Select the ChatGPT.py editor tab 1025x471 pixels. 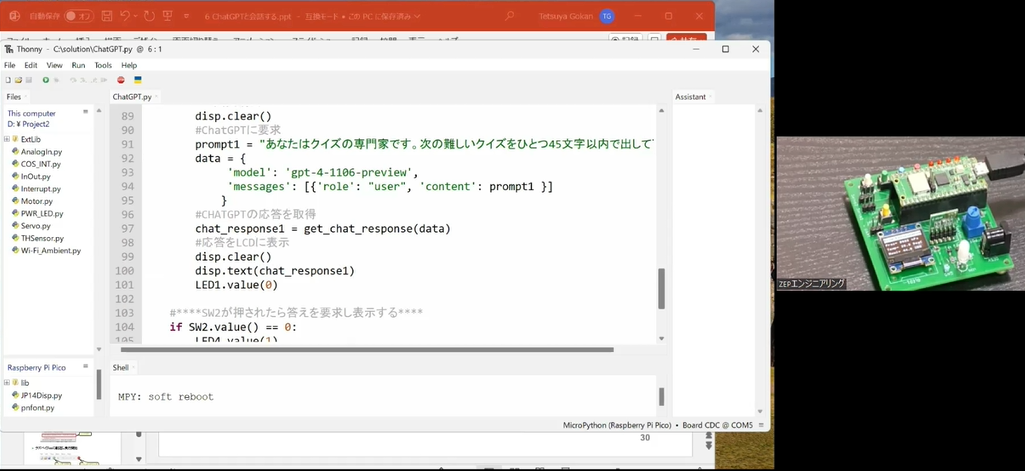[132, 97]
